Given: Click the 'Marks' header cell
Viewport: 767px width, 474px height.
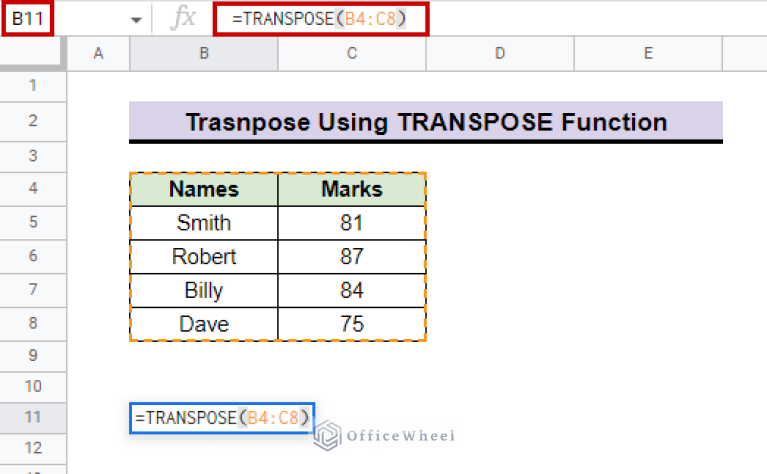Looking at the screenshot, I should (352, 189).
